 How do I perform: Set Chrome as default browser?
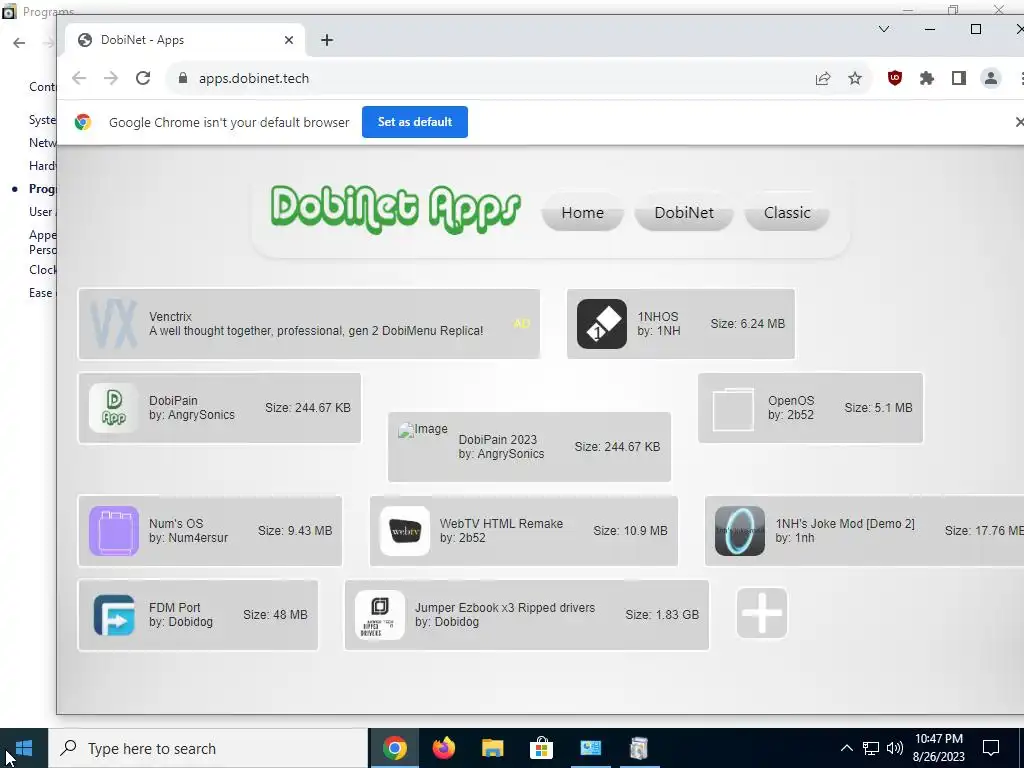pyautogui.click(x=415, y=122)
